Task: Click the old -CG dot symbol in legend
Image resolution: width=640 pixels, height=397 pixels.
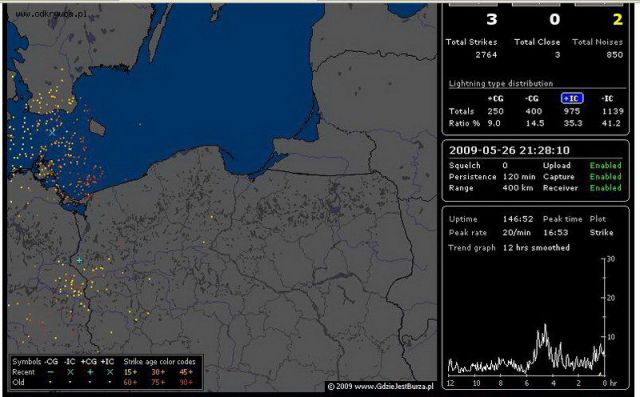Action: 51,382
